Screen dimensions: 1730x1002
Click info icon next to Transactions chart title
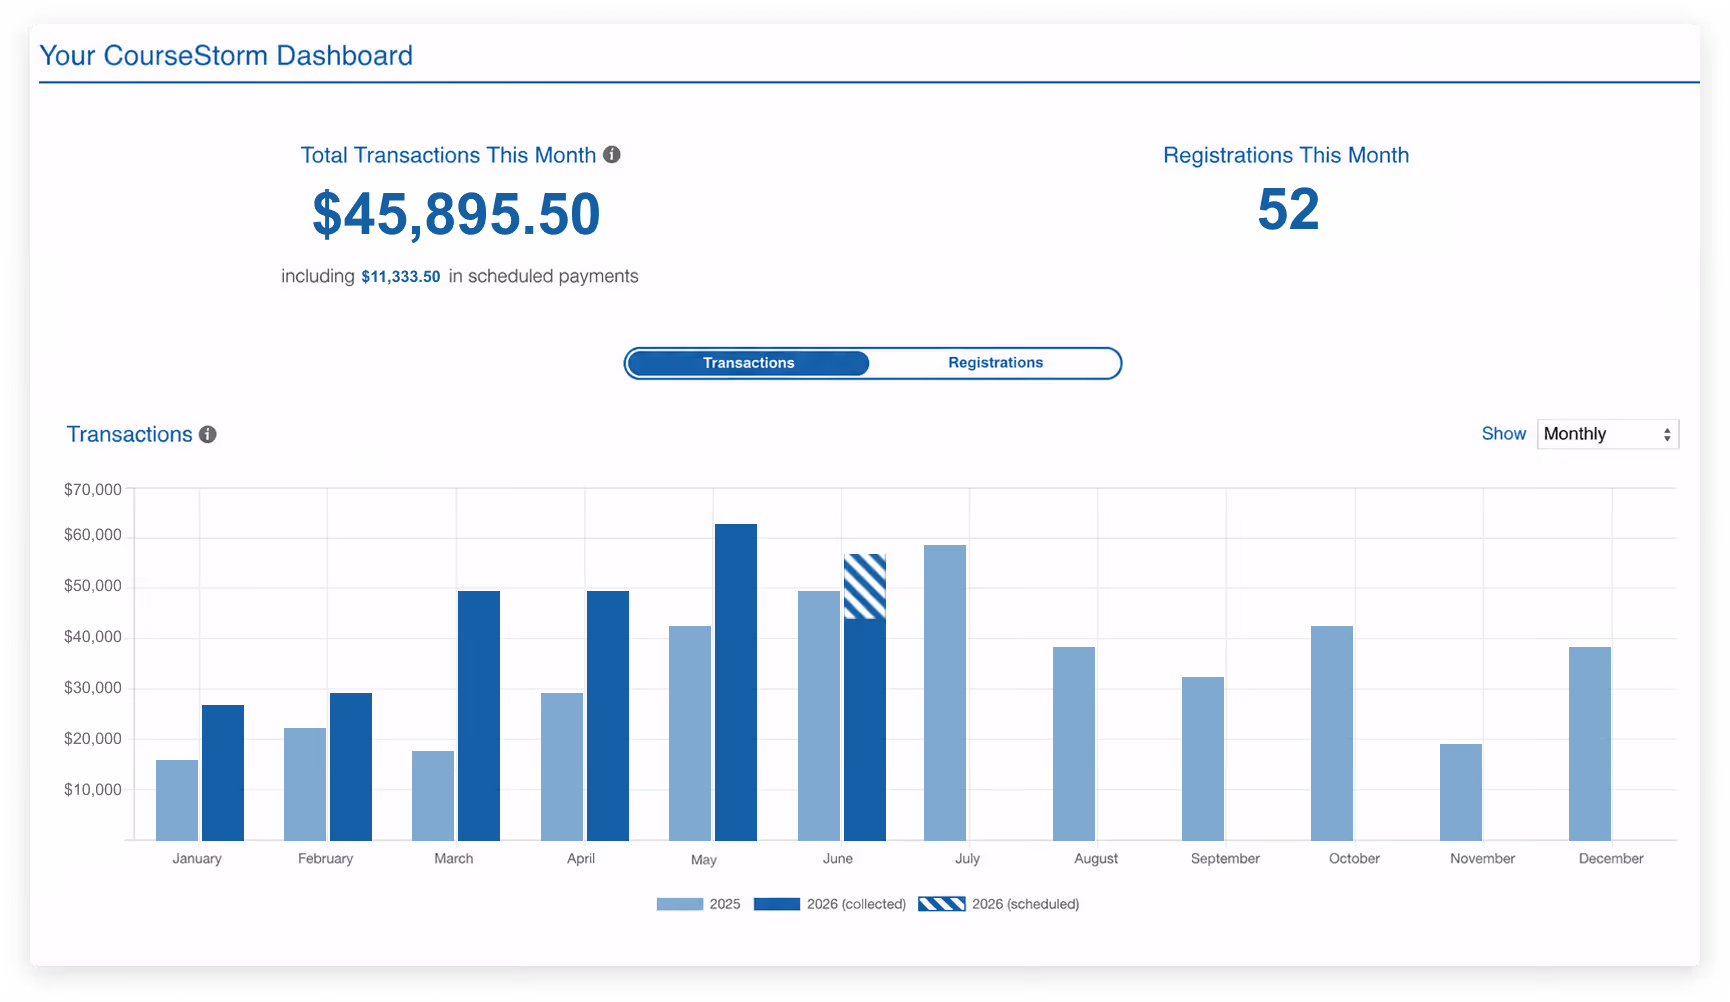tap(208, 434)
